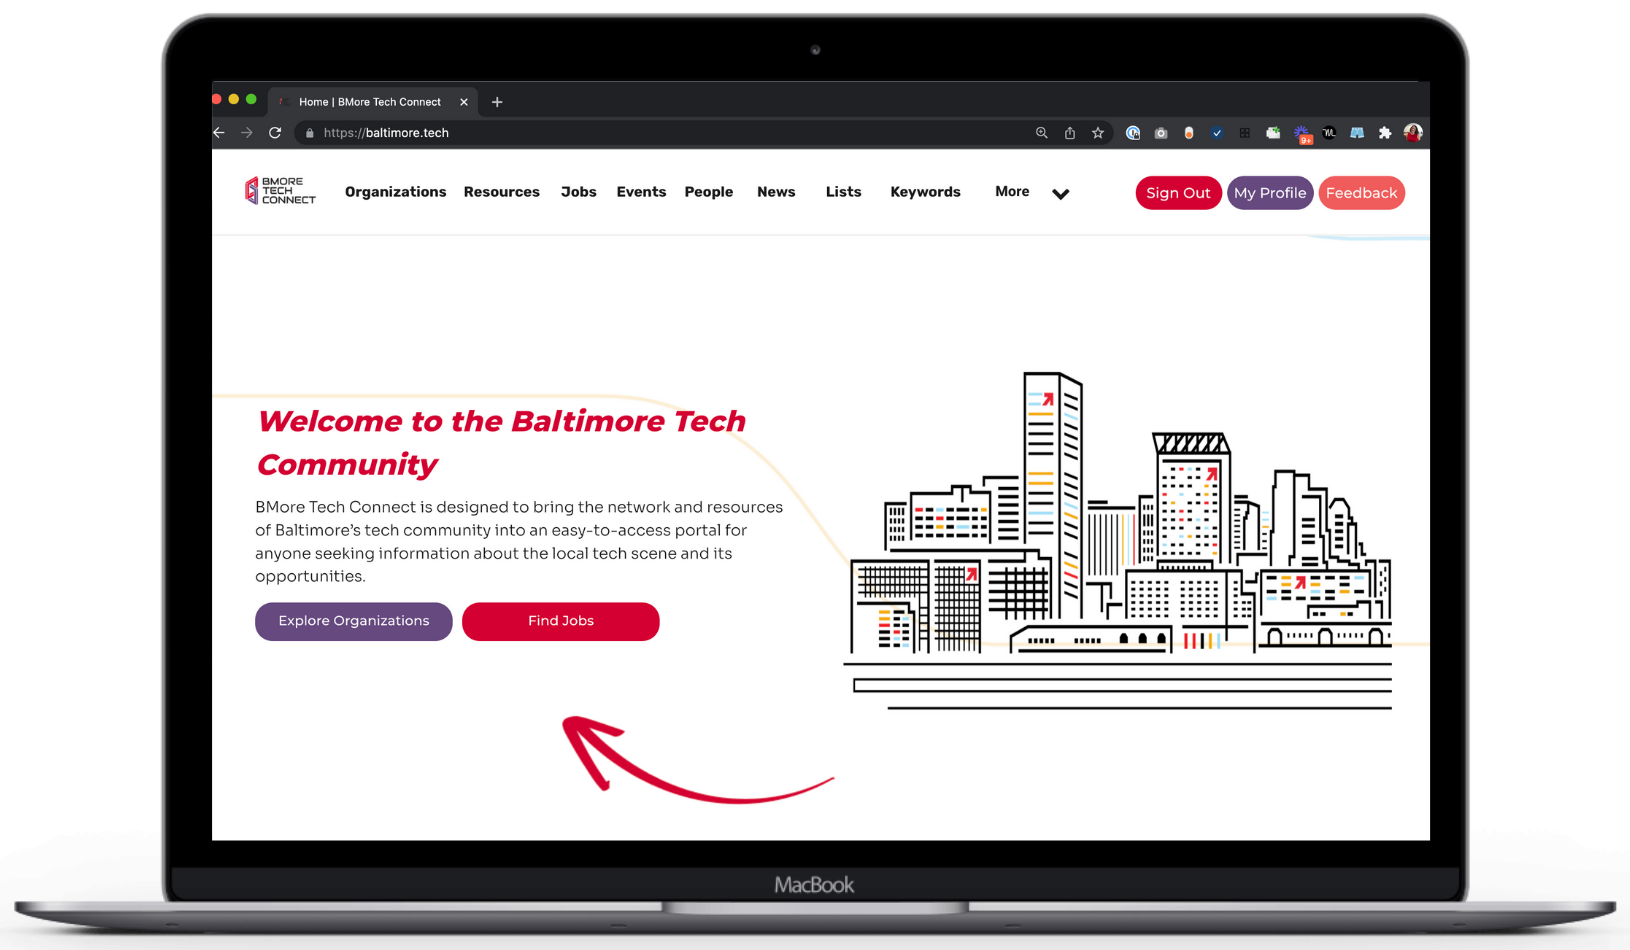Click the Welcome to the Baltimore Tech Community heading
This screenshot has width=1630, height=950.
point(501,442)
